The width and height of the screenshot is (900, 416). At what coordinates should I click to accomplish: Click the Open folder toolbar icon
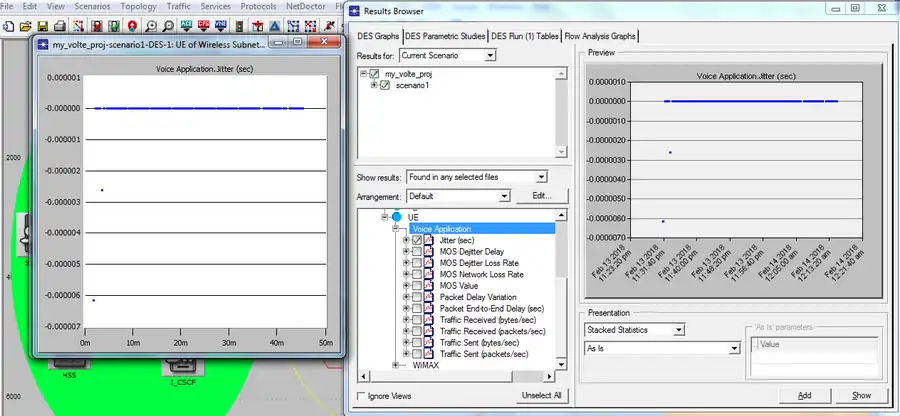(x=25, y=26)
